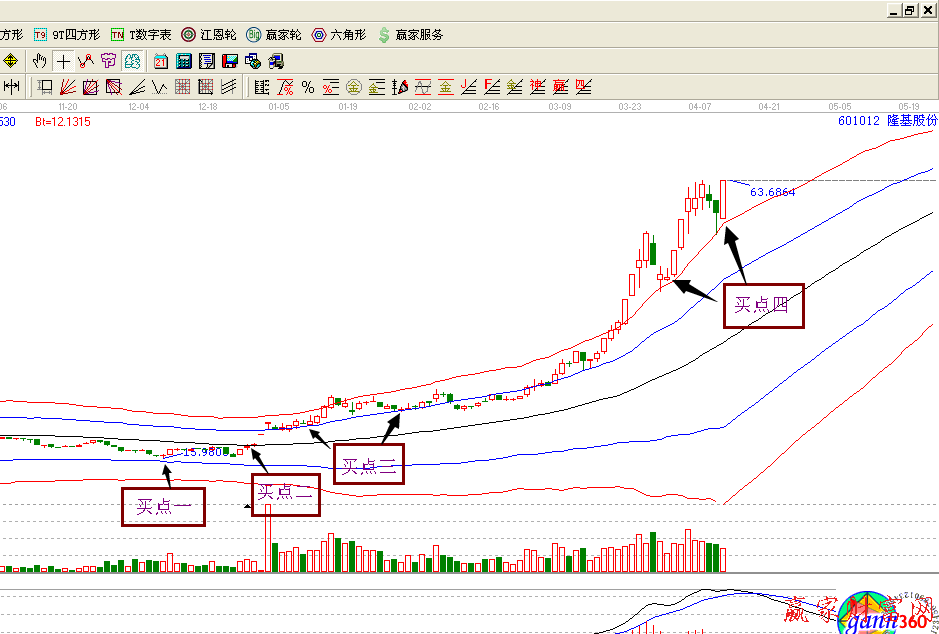This screenshot has height=634, width=939.
Task: Click the zigzag wave line tool
Action: 86,61
